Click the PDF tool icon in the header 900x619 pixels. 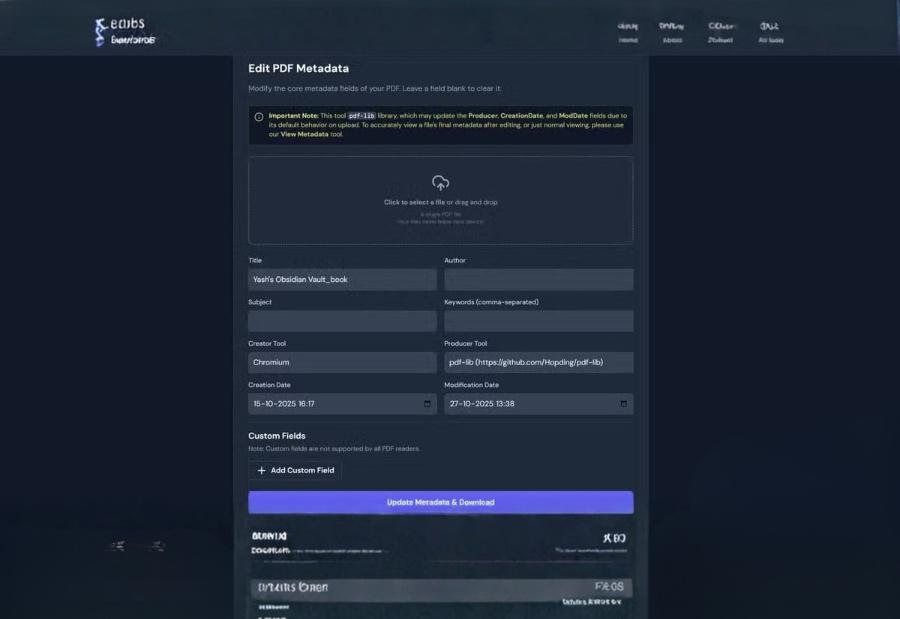100,28
